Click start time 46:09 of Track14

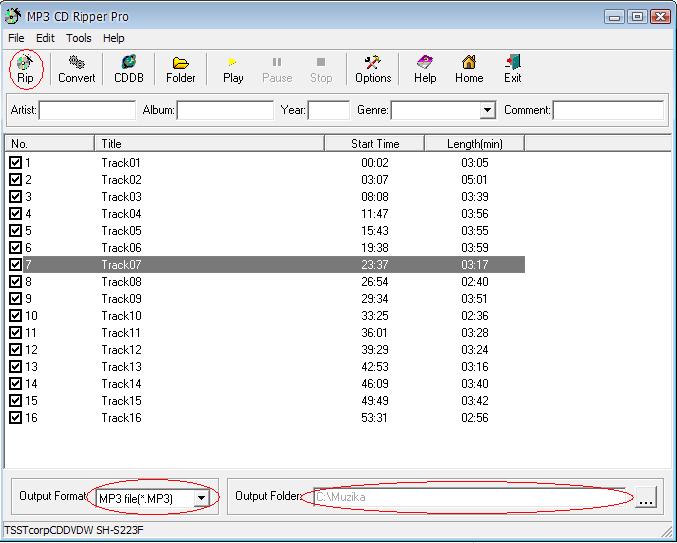[x=375, y=384]
